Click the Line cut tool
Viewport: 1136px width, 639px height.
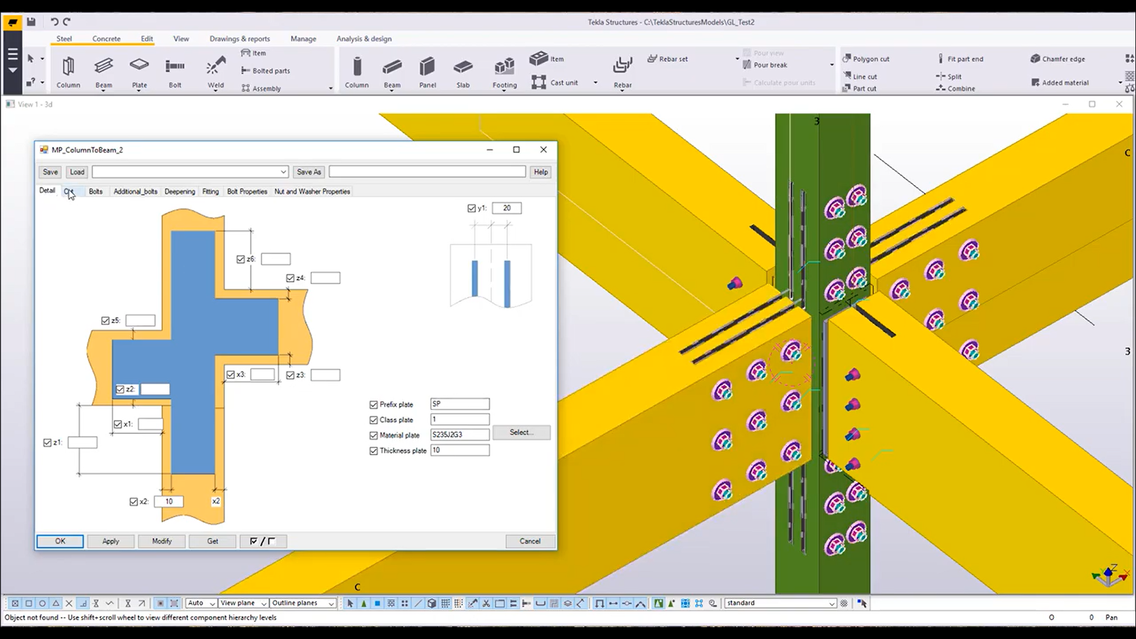click(x=859, y=76)
